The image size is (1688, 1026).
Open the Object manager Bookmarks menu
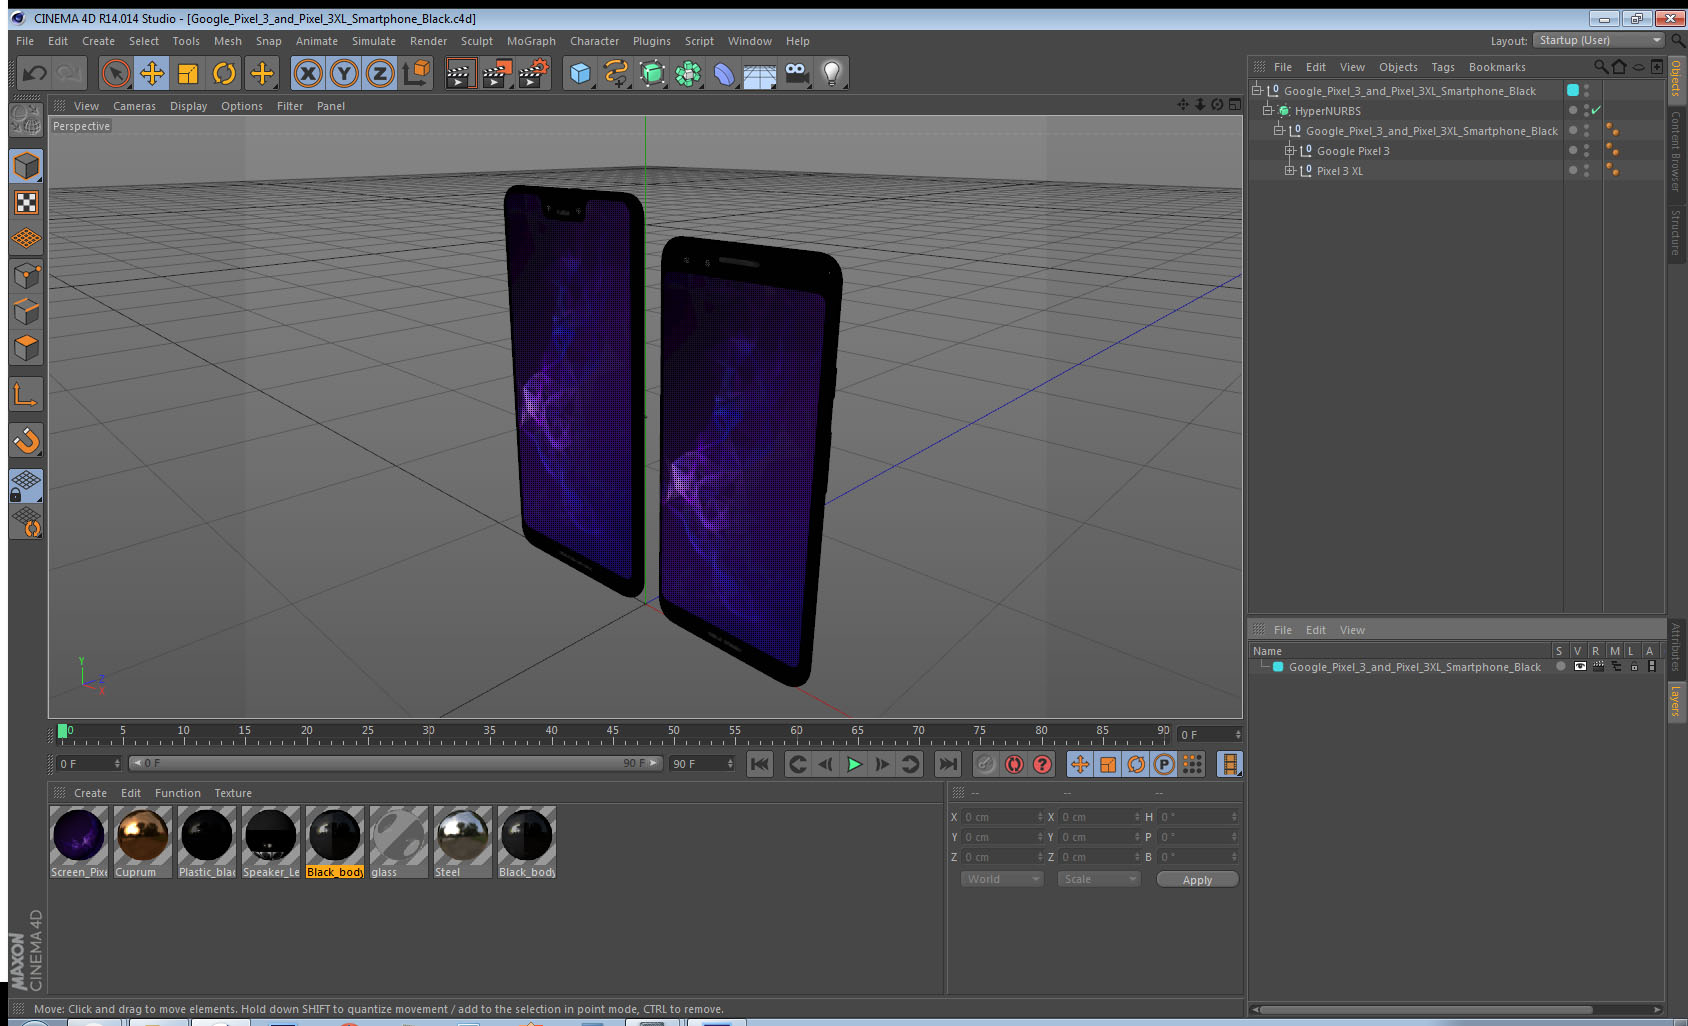pos(1497,67)
